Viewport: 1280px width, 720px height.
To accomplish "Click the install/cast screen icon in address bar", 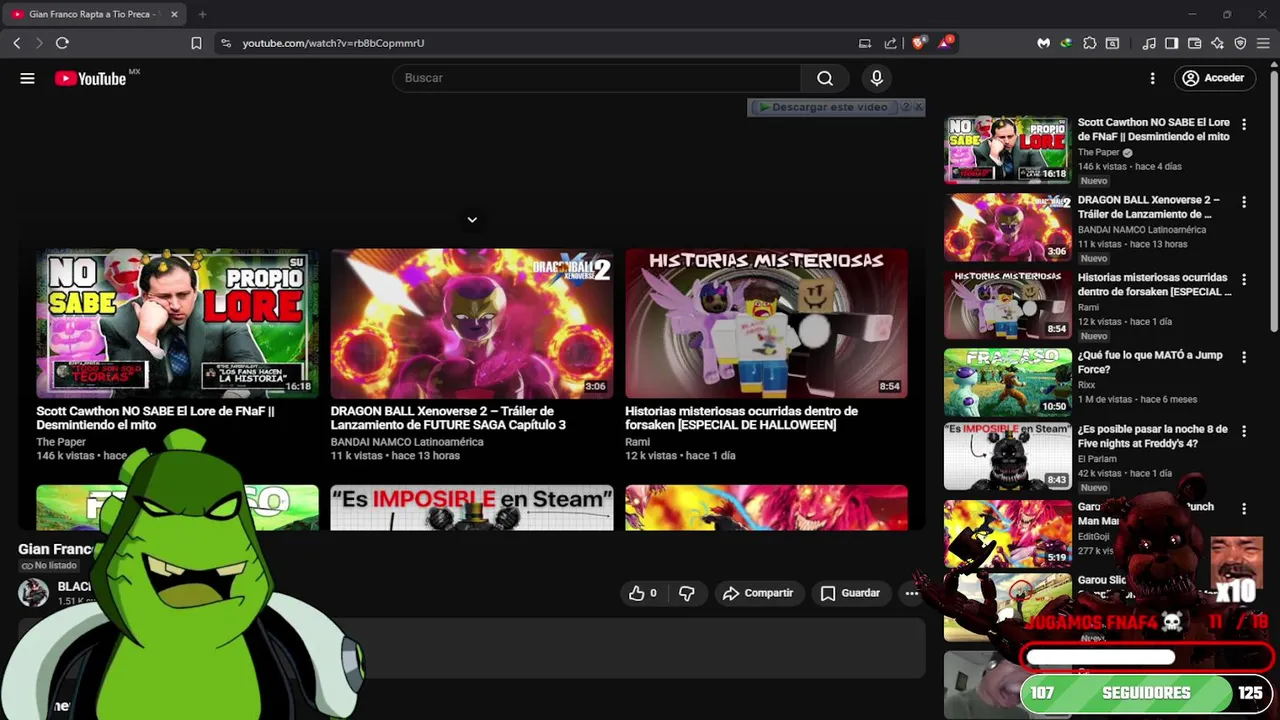I will tap(865, 43).
